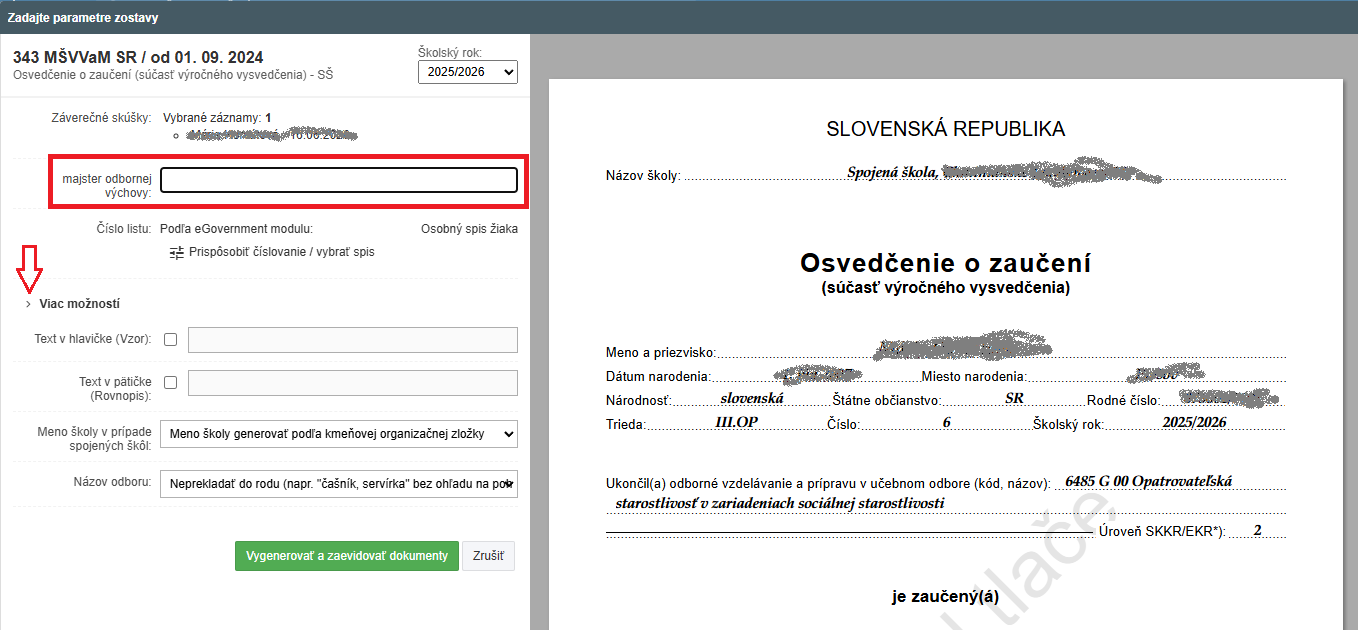Click the Text v hlavičke input field
Viewport: 1358px width, 630px height.
point(353,340)
